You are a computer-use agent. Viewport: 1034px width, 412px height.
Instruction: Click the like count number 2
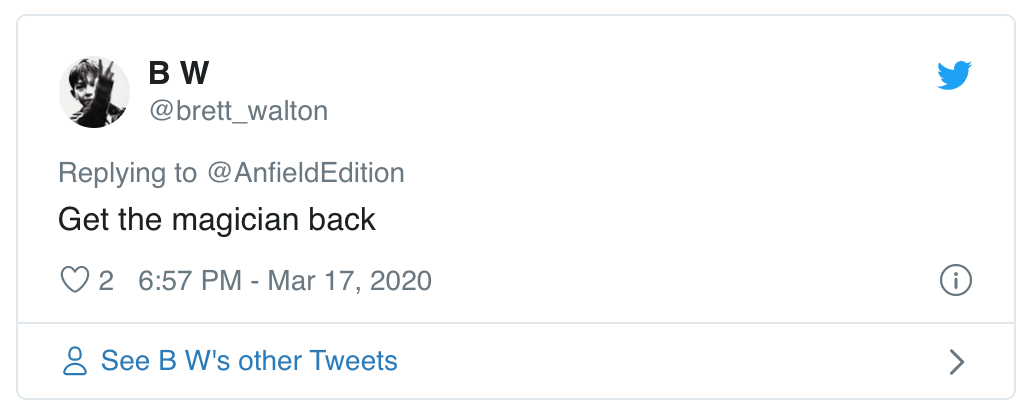click(x=106, y=280)
